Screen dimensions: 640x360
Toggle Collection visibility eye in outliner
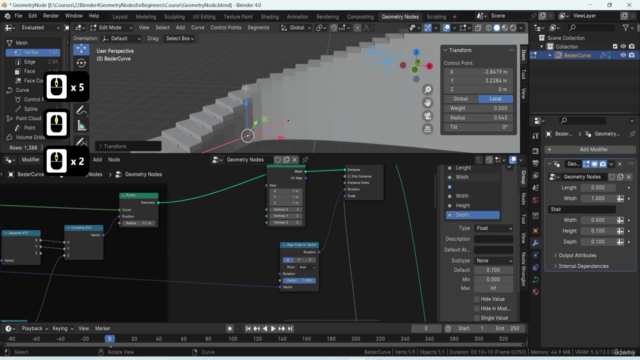coord(623,47)
